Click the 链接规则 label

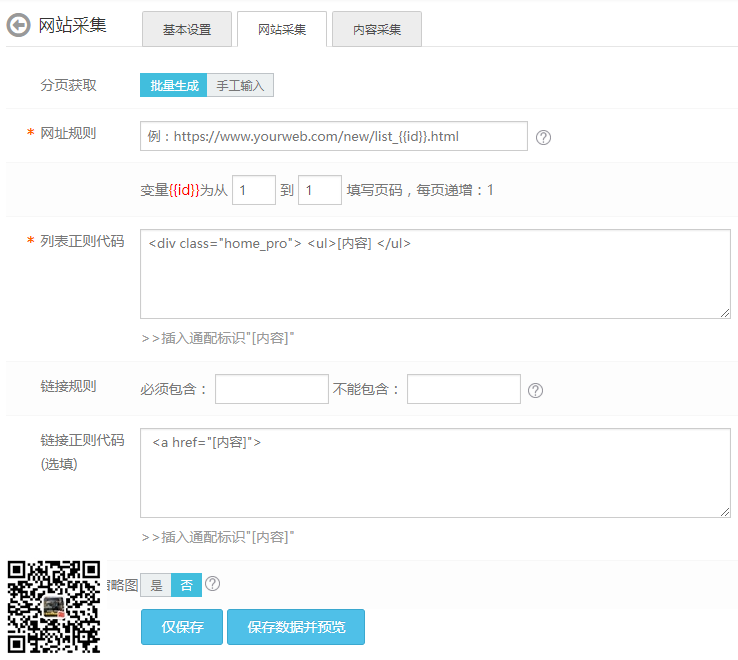coord(68,386)
